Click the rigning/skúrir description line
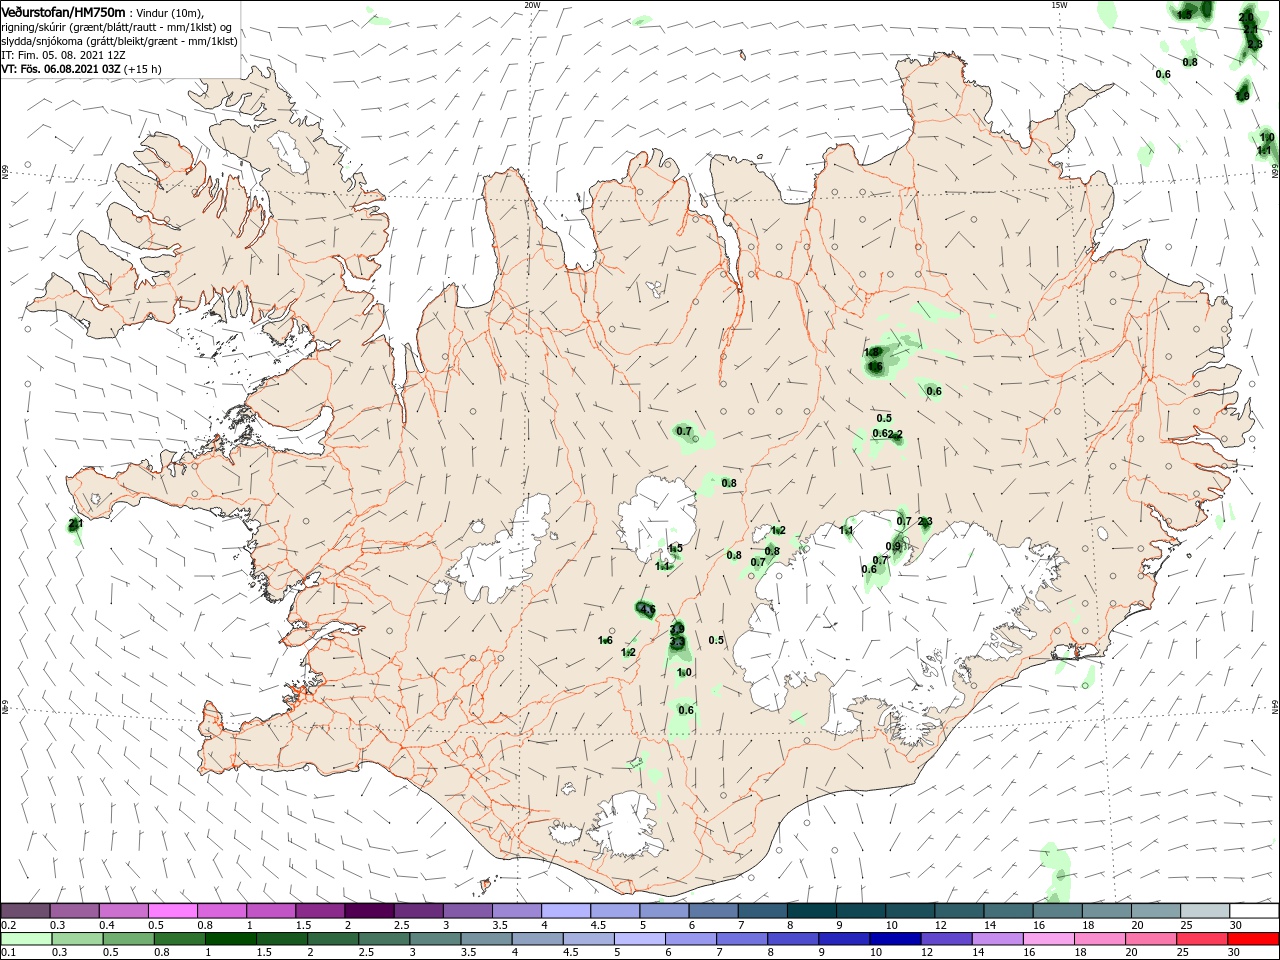The width and height of the screenshot is (1280, 960). (x=117, y=27)
